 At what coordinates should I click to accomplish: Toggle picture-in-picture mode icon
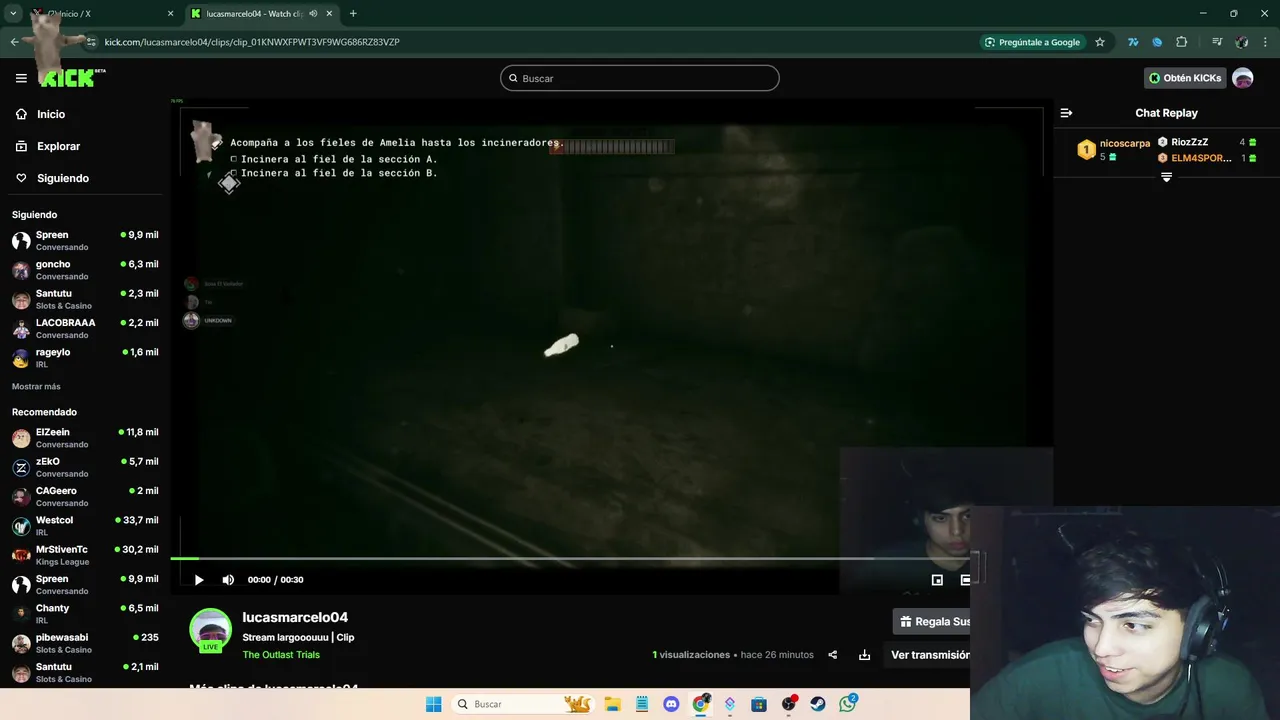[x=937, y=580]
